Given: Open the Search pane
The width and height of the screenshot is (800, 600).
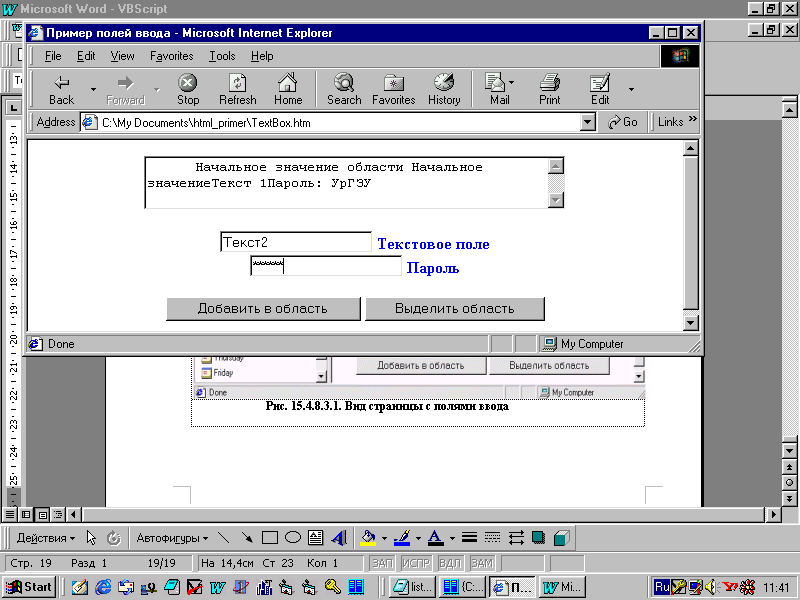Looking at the screenshot, I should [344, 89].
